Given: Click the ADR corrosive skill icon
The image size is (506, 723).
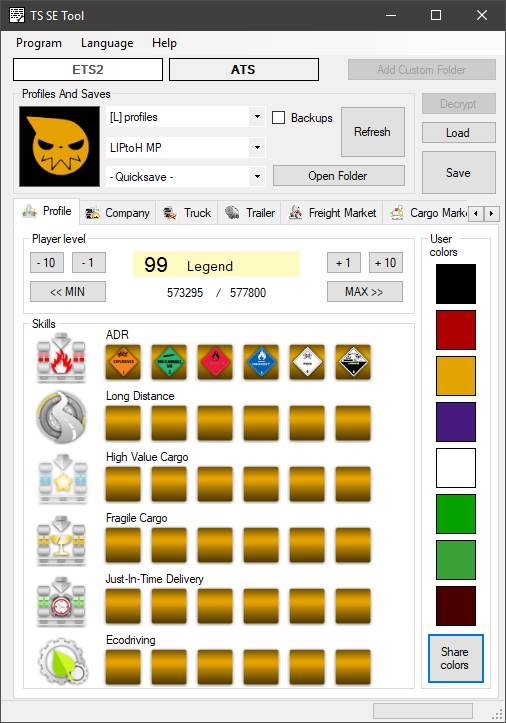Looking at the screenshot, I should 353,362.
